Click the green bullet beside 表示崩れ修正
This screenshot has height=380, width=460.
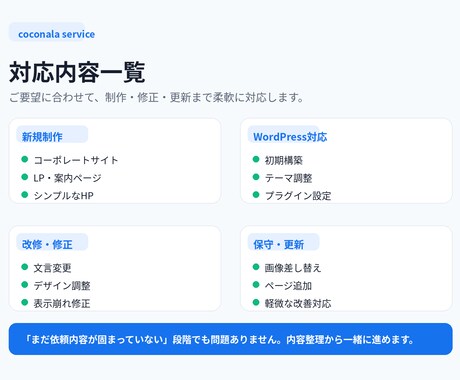(x=24, y=302)
